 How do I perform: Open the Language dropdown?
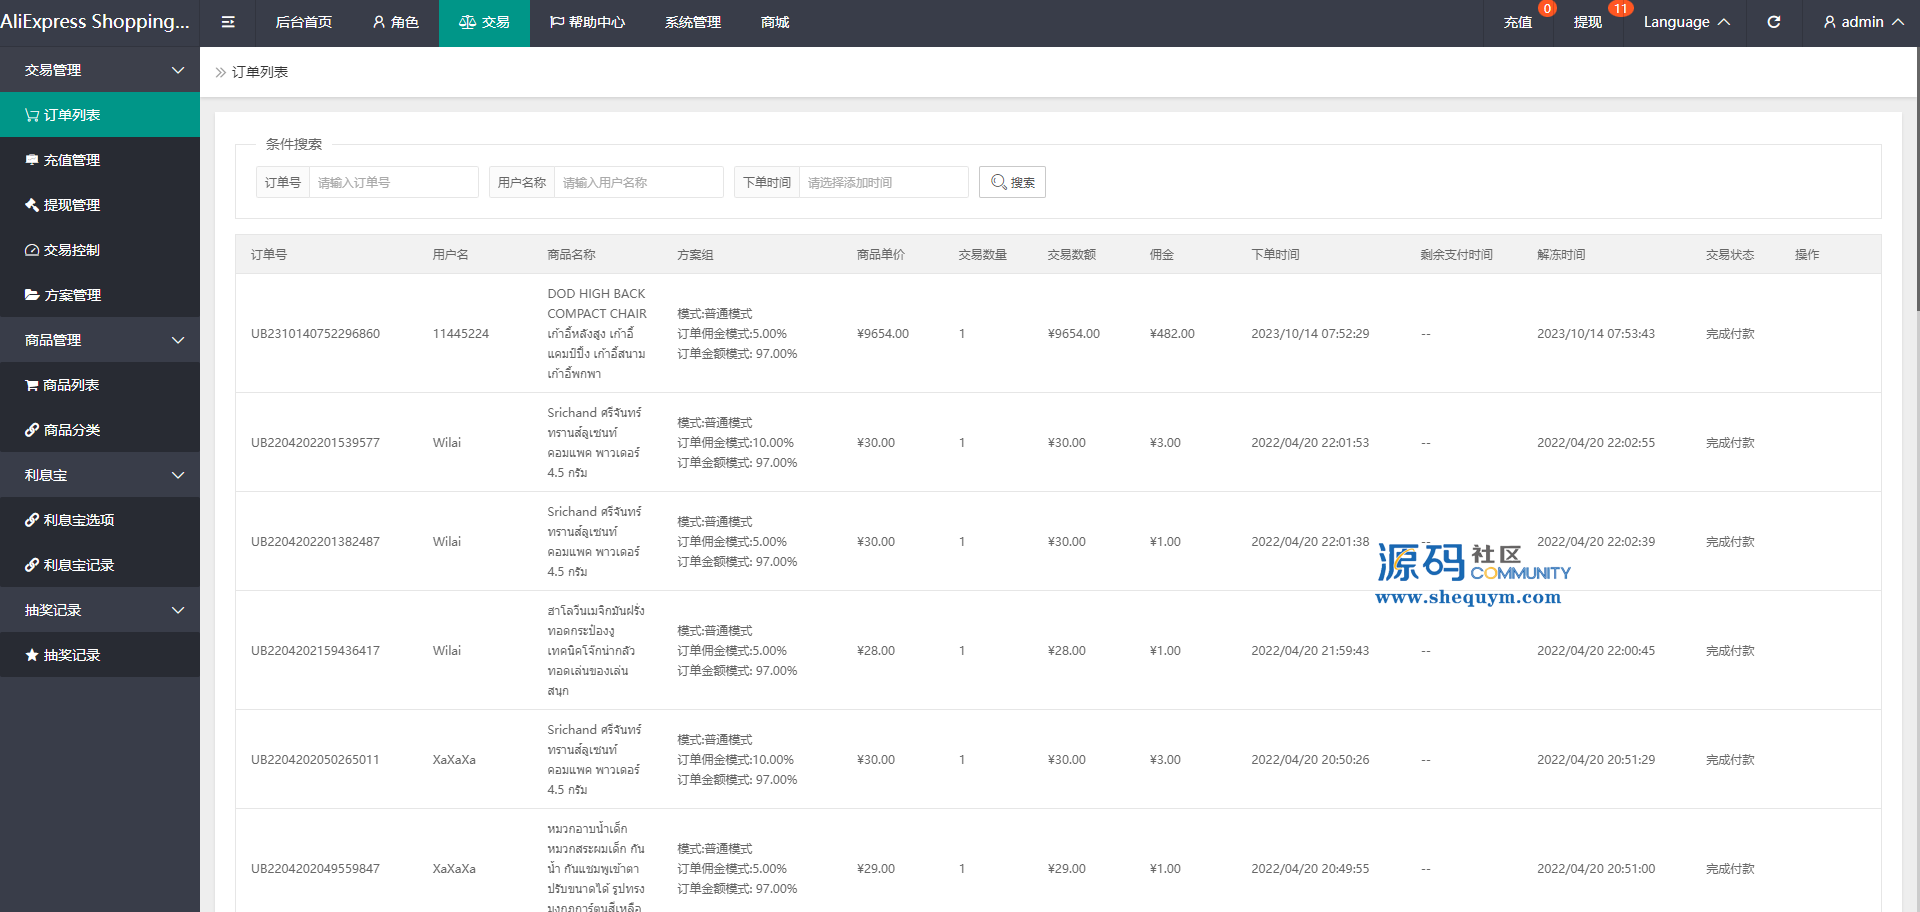point(1686,22)
